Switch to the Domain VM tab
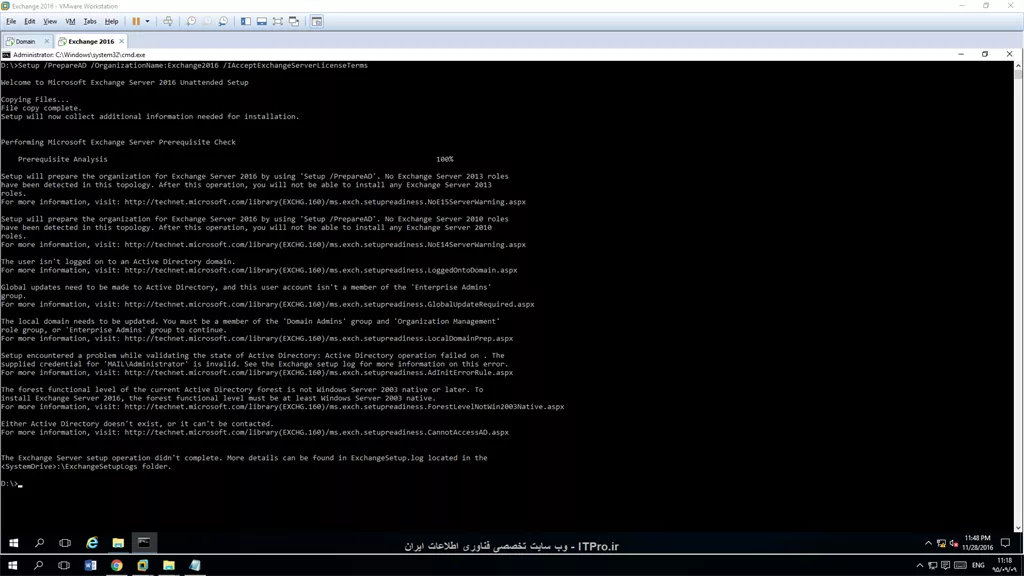 point(25,41)
